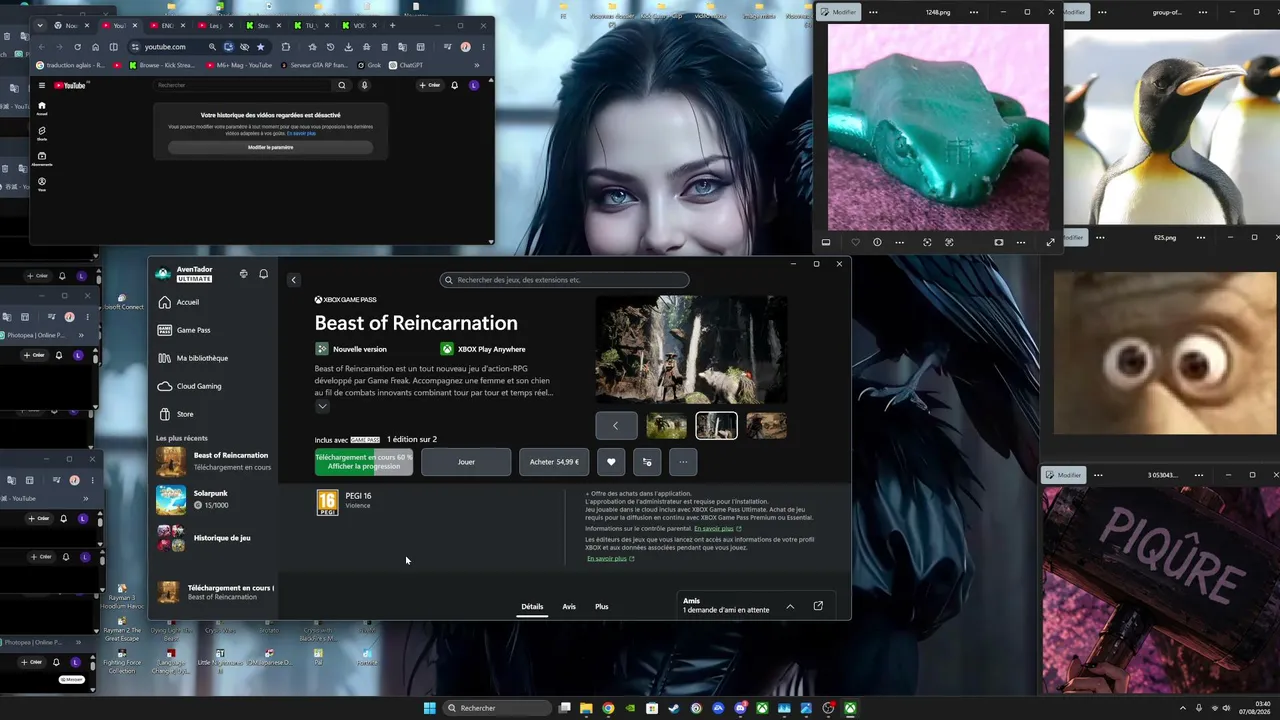This screenshot has height=720, width=1280.
Task: Select the third gallery thumbnail
Action: (x=766, y=426)
